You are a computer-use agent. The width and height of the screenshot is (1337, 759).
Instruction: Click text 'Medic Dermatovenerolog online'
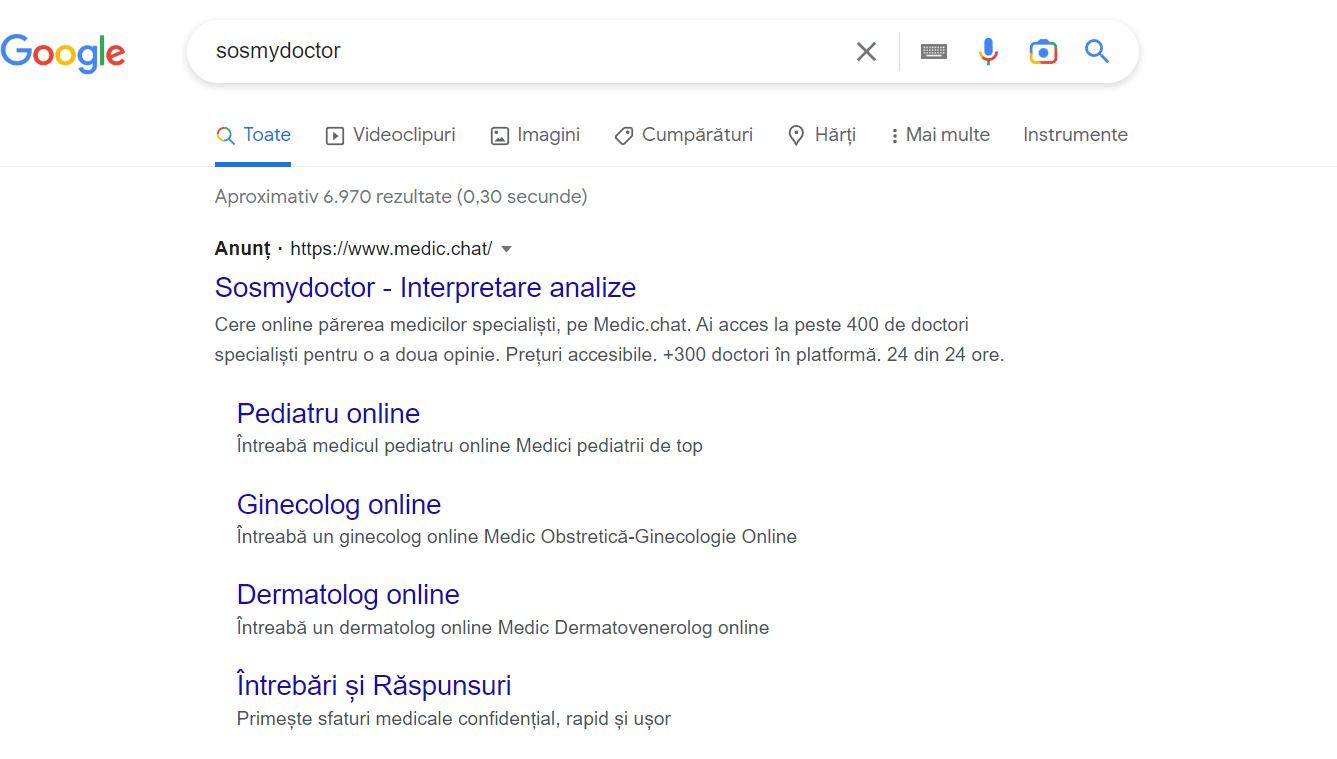pyautogui.click(x=633, y=628)
